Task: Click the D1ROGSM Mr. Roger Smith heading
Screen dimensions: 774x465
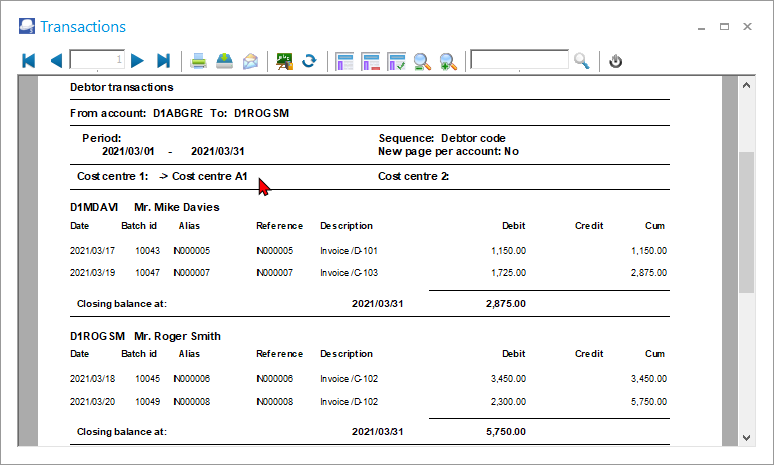Action: pos(145,336)
